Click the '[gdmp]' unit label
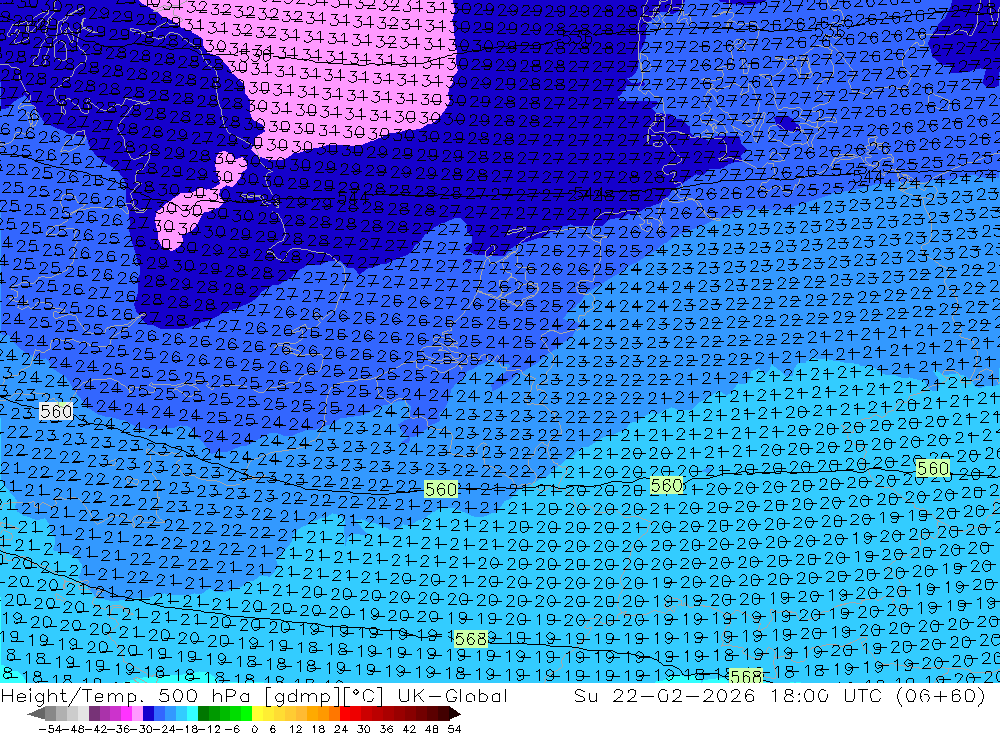The height and width of the screenshot is (733, 1000). point(302,696)
